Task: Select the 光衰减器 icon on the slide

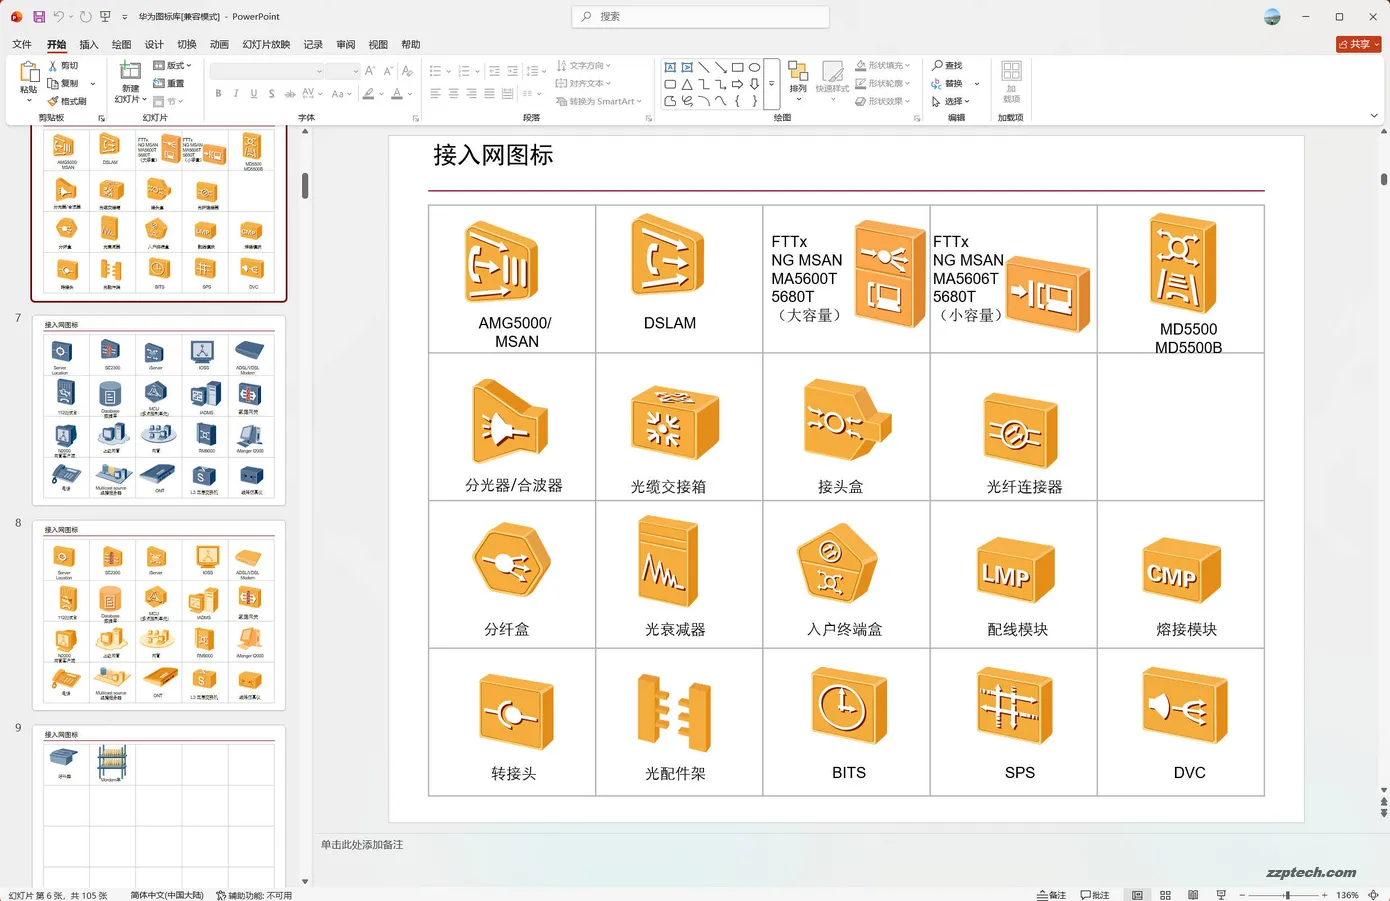Action: [667, 561]
